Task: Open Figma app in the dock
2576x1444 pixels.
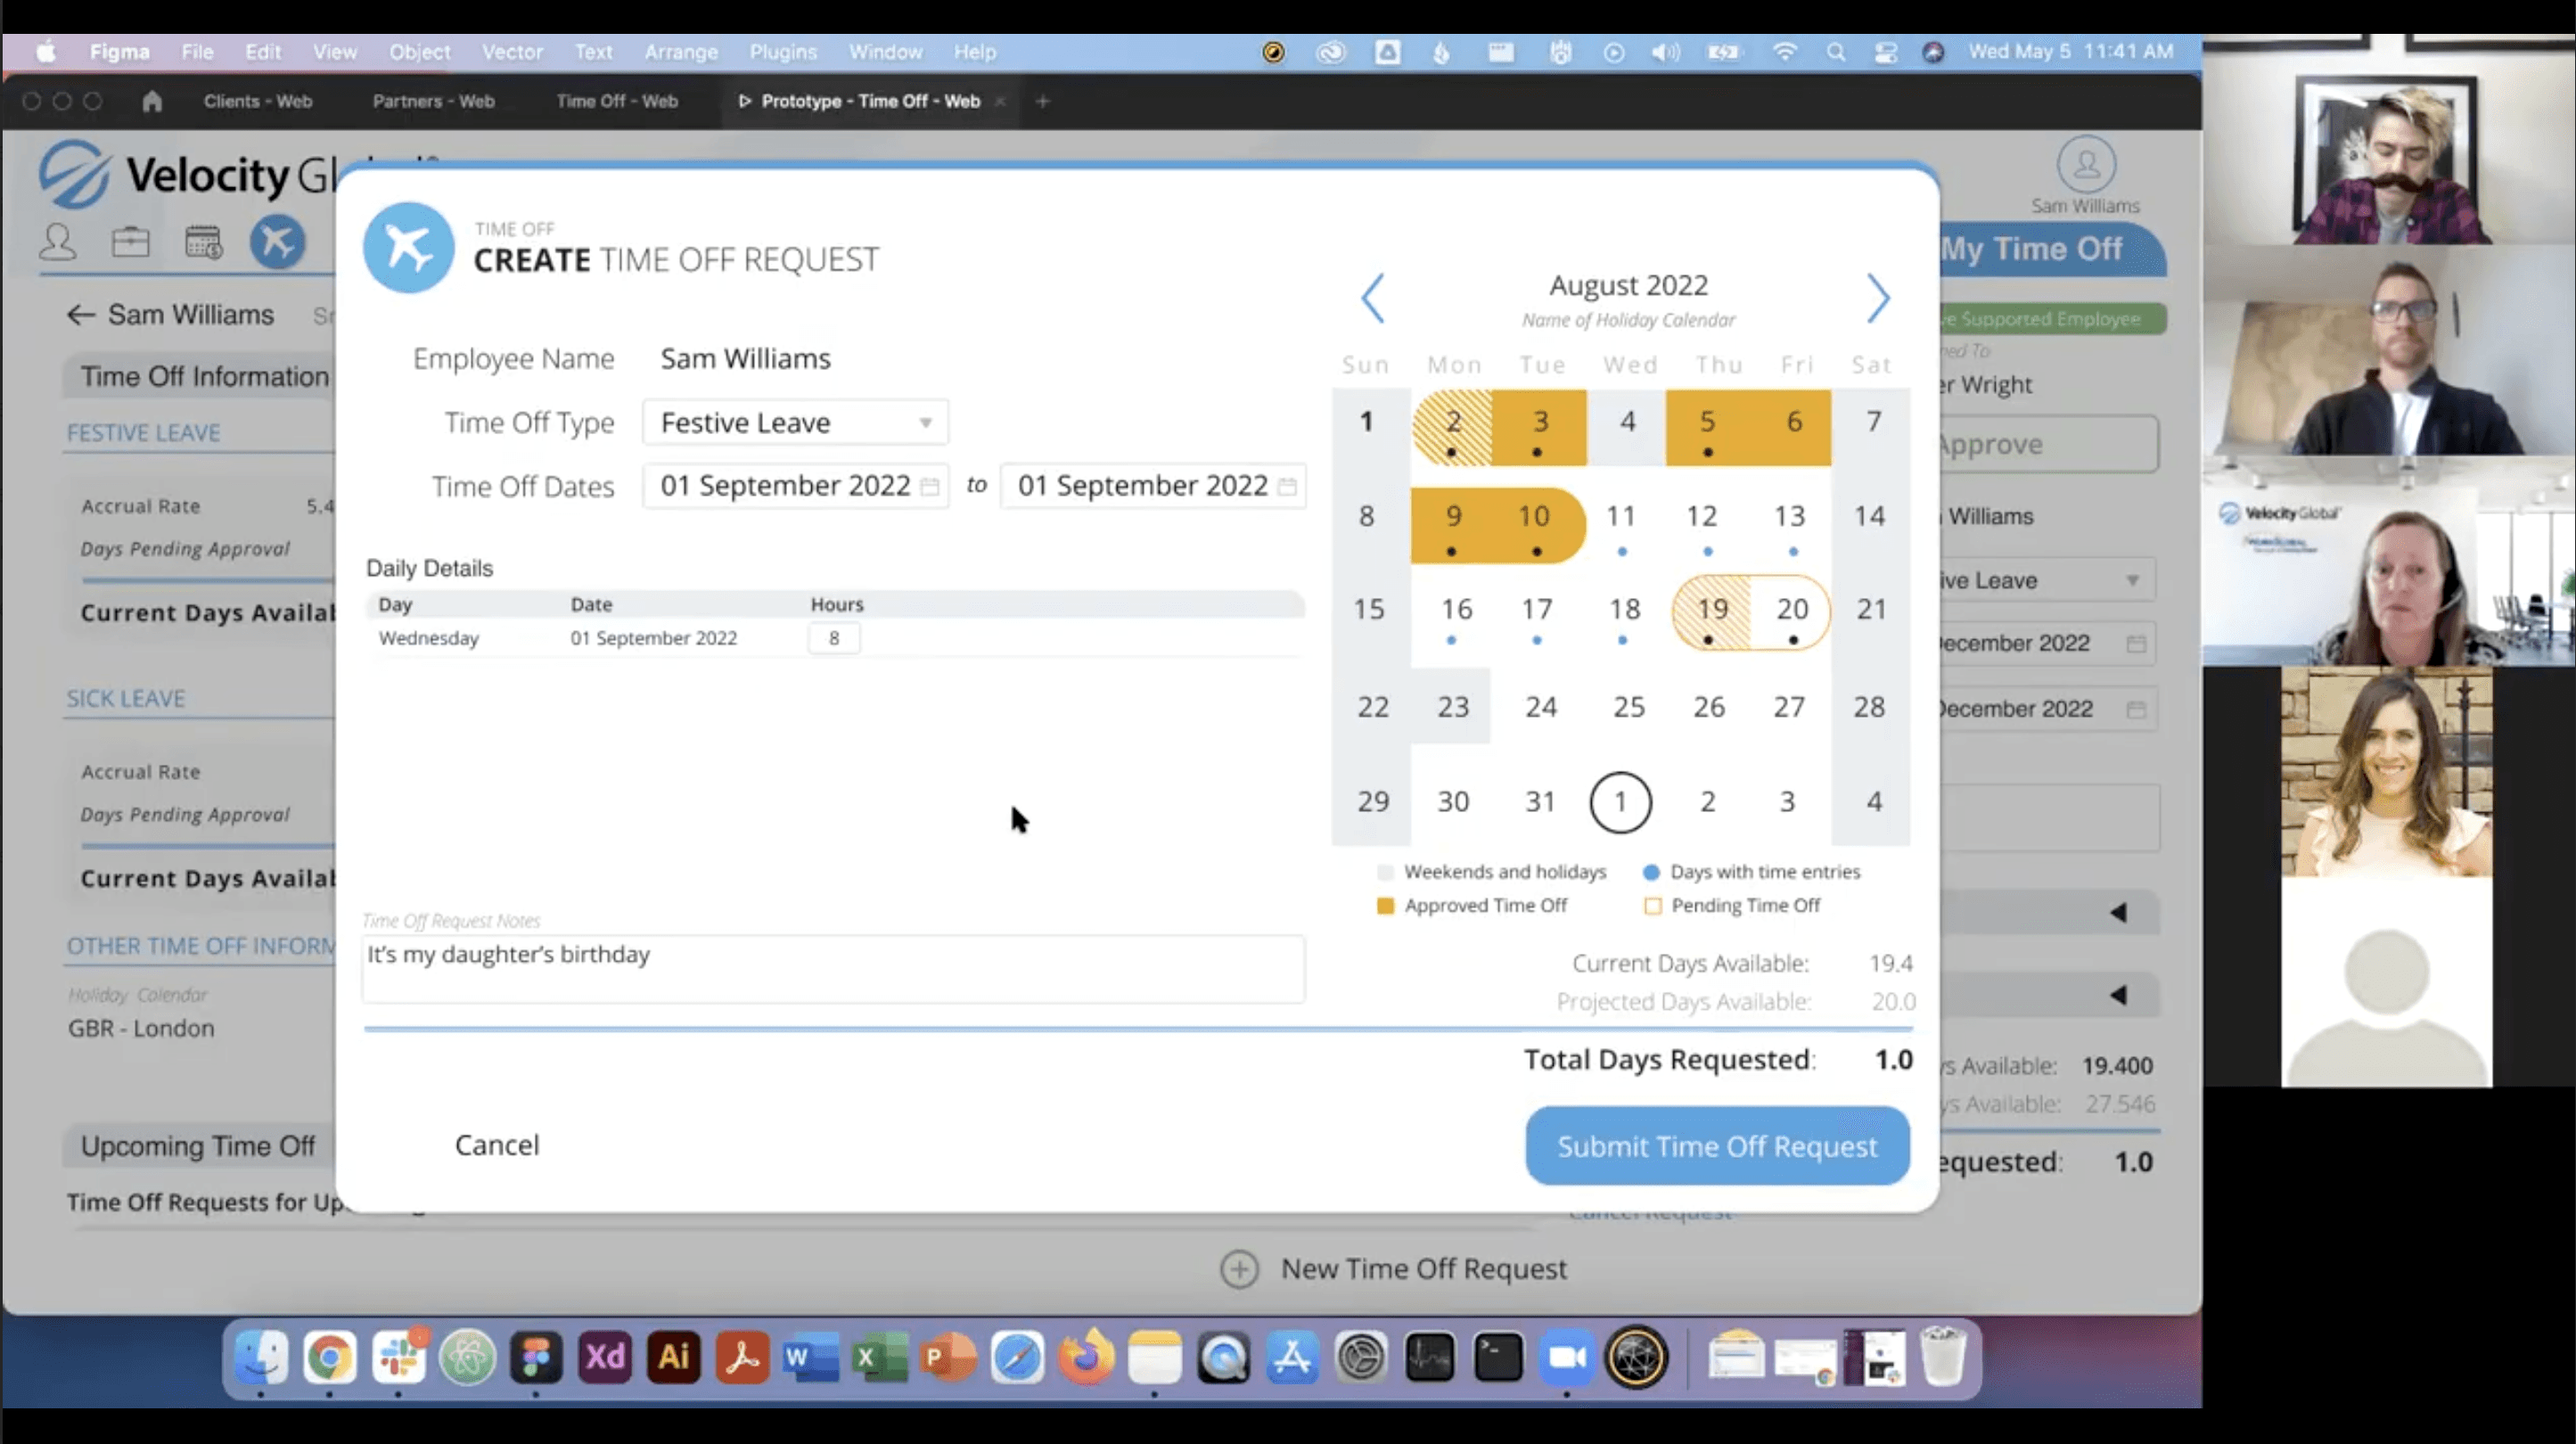Action: tap(536, 1357)
